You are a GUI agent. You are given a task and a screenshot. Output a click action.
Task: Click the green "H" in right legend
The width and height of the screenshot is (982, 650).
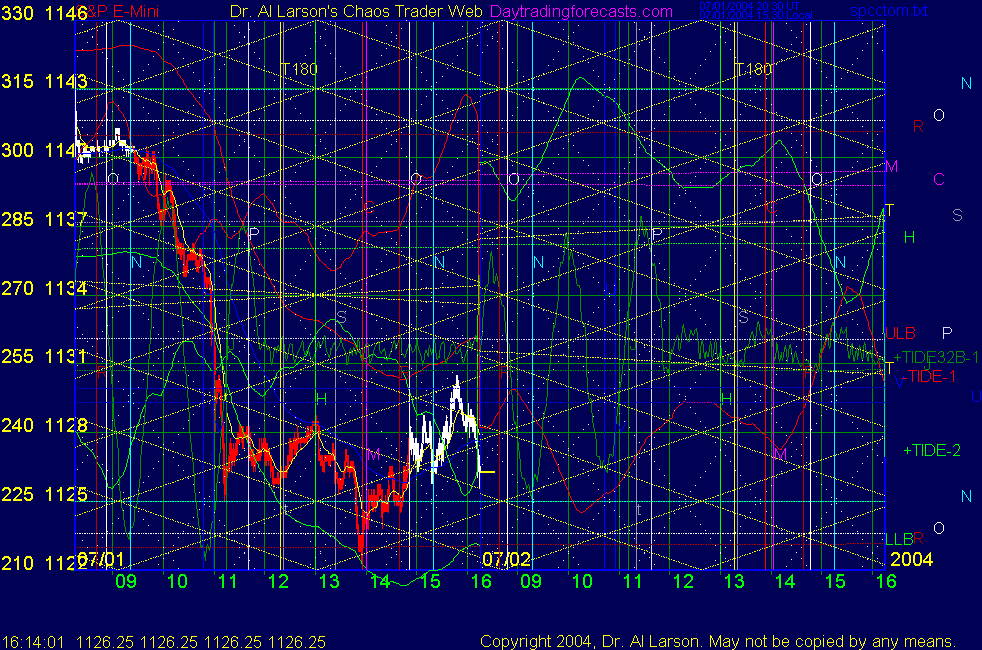pos(909,237)
